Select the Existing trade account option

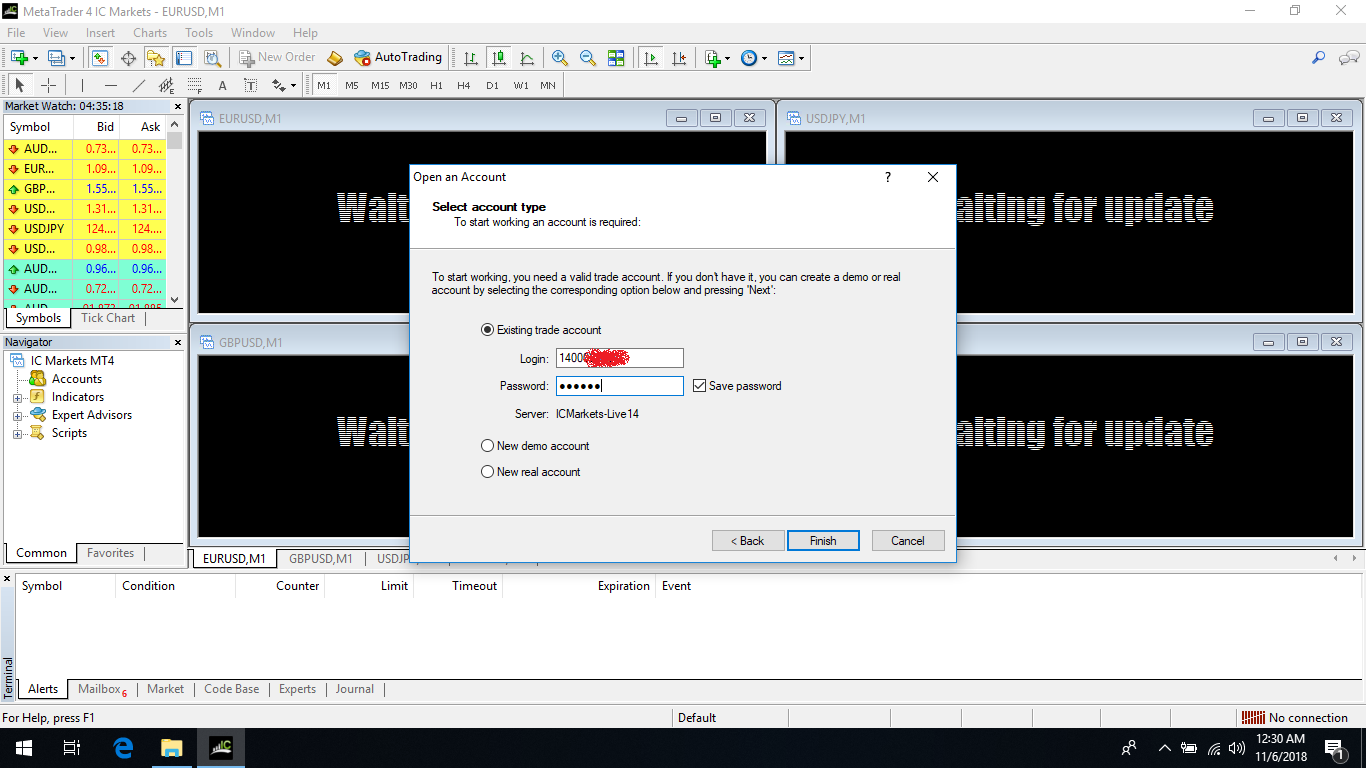(x=541, y=330)
